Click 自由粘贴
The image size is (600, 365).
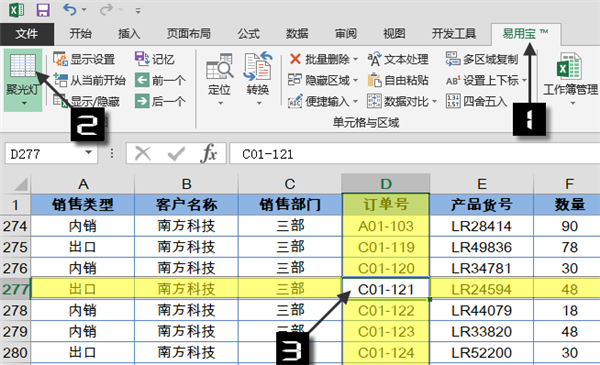click(398, 80)
